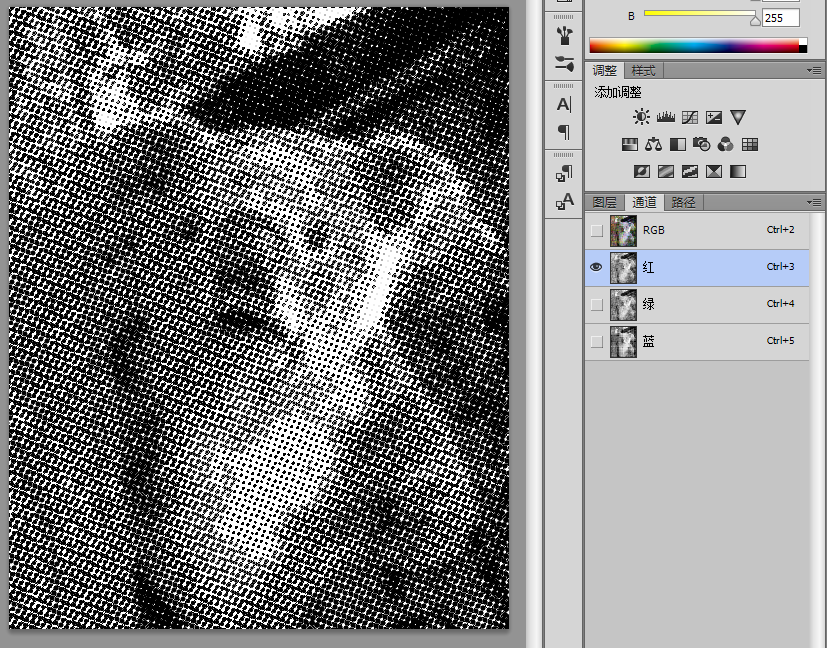The height and width of the screenshot is (648, 827).
Task: Open the 调整 panel flyout menu
Action: pyautogui.click(x=814, y=70)
